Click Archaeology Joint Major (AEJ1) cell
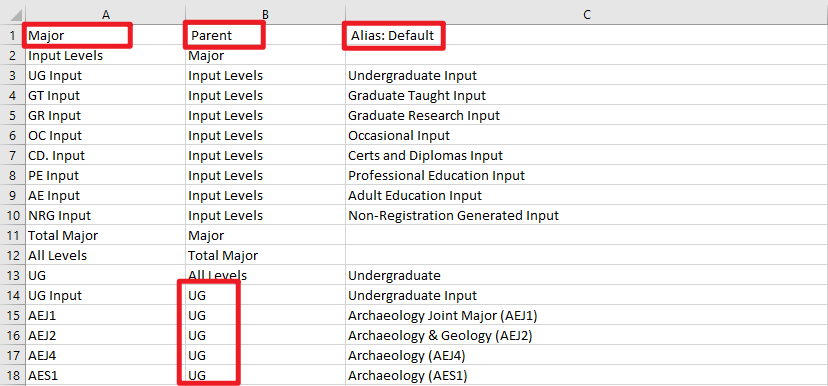Screen dimensions: 828x386 [587, 316]
